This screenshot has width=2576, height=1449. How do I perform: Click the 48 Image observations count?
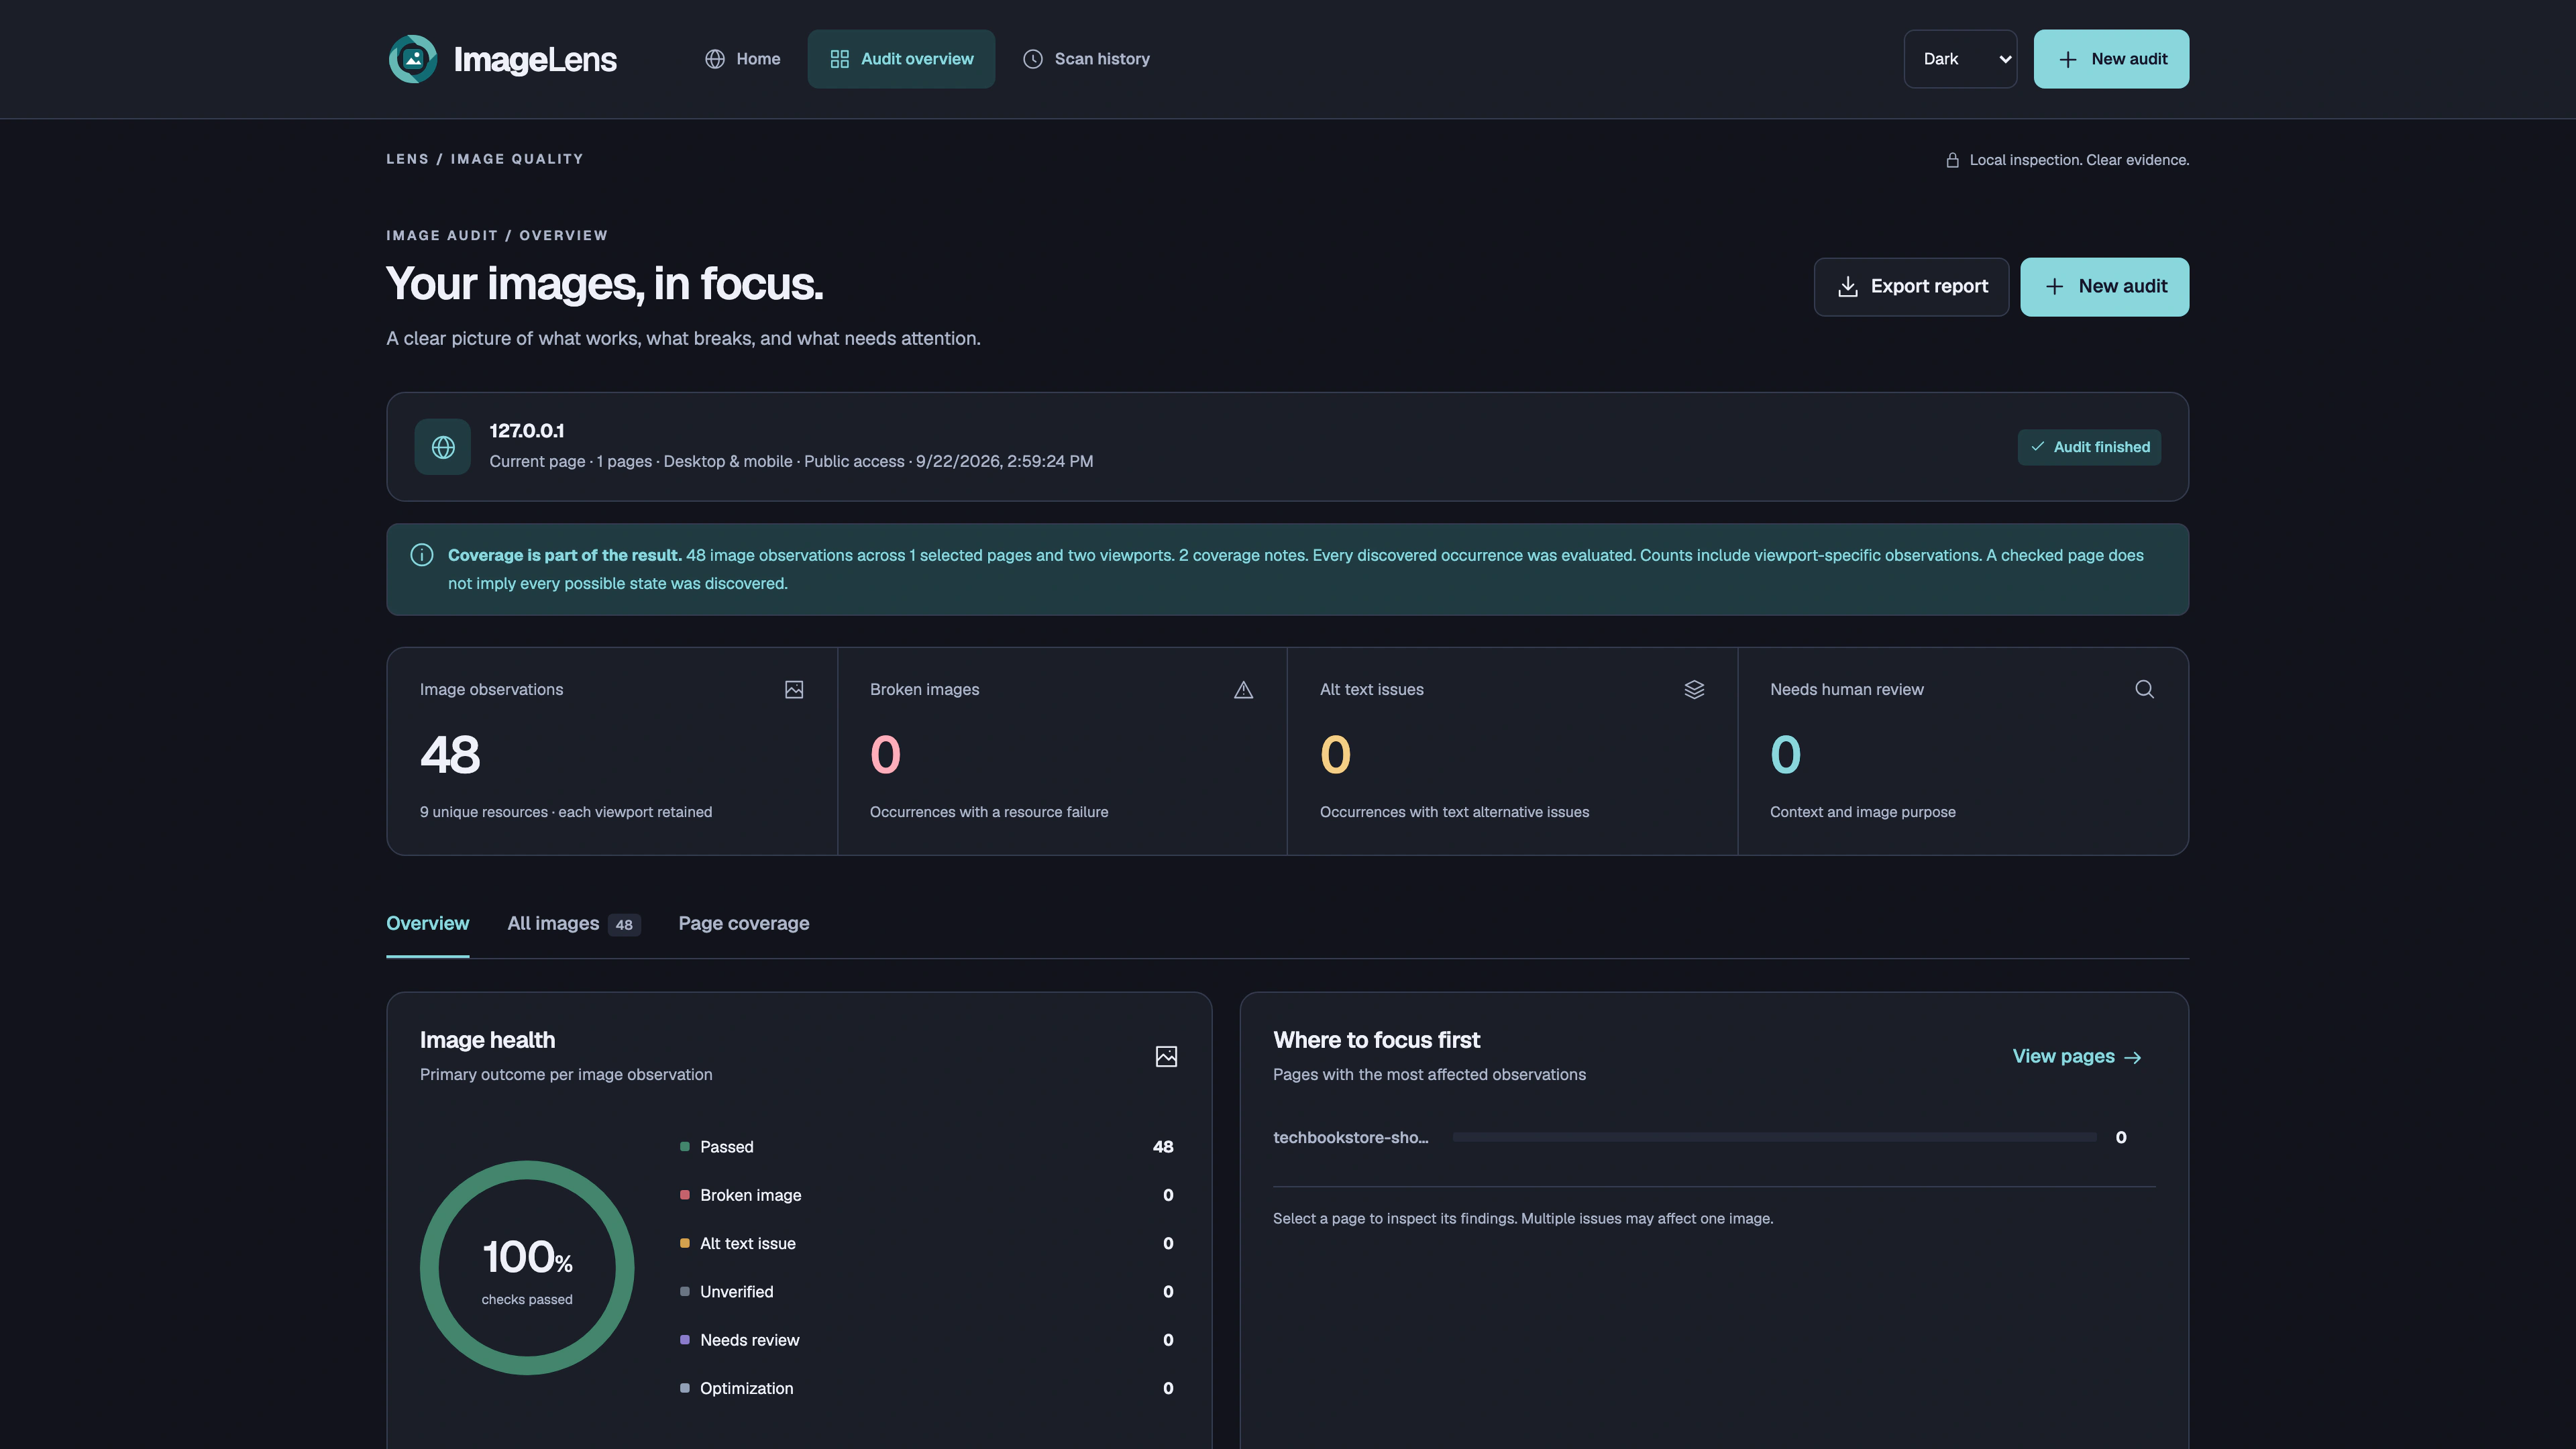pos(450,755)
